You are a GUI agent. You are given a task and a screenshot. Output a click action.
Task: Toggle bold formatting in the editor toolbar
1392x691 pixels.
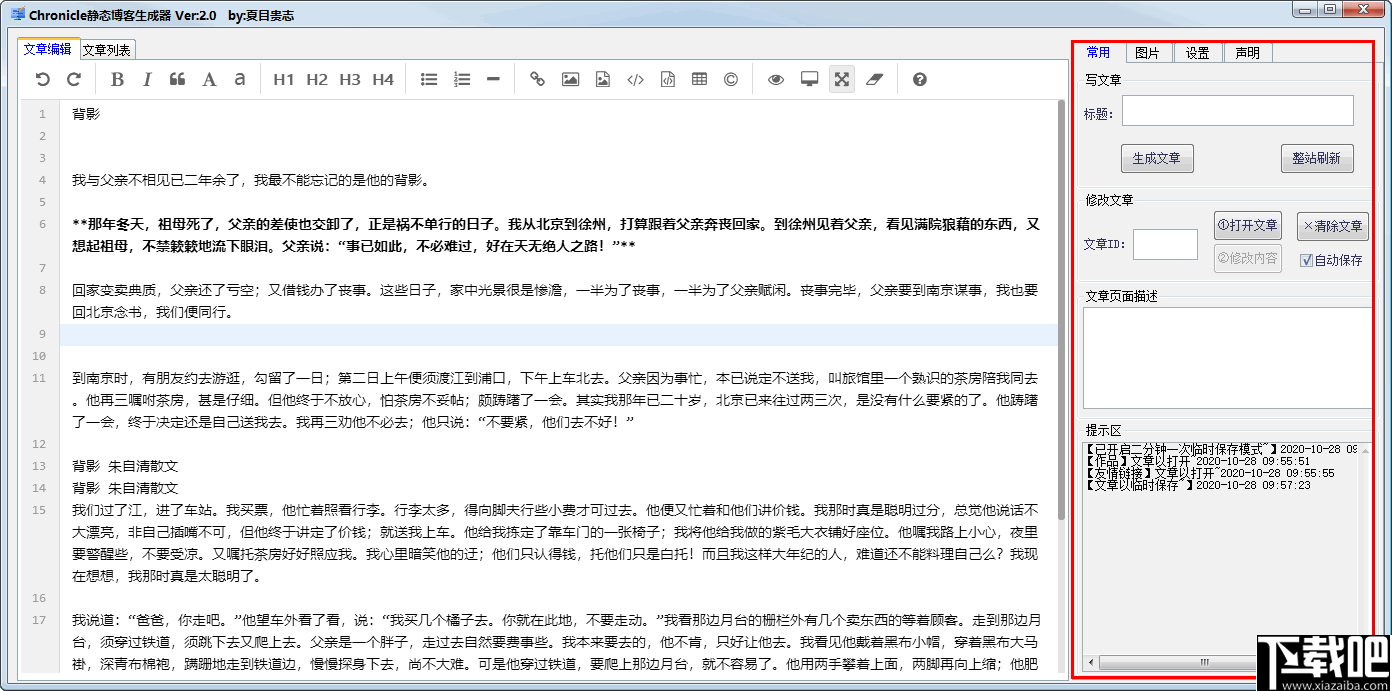tap(116, 79)
